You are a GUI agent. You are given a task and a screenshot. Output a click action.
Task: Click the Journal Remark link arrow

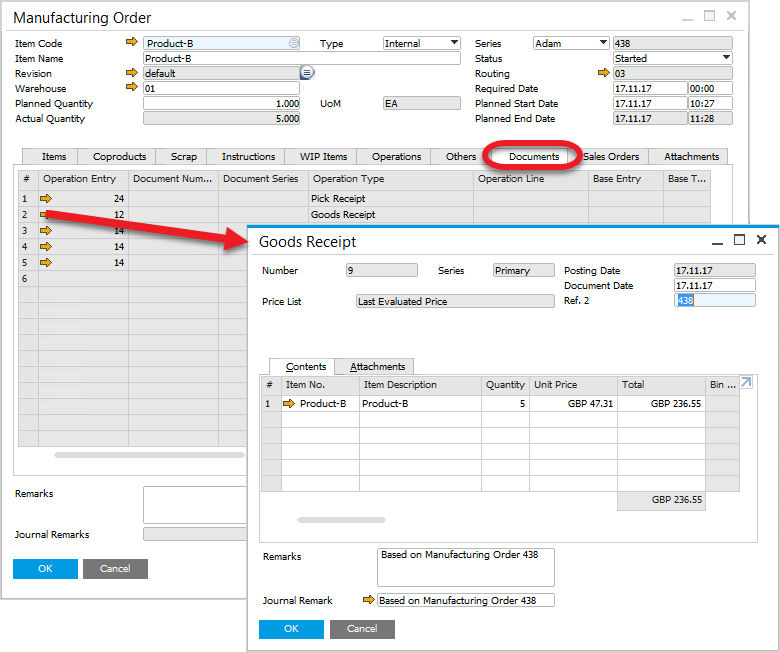369,599
